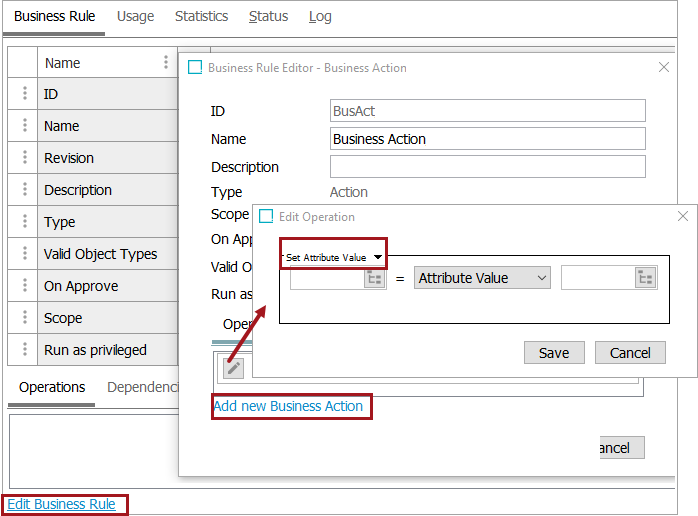
Task: Open the Statistics tab
Action: [201, 16]
